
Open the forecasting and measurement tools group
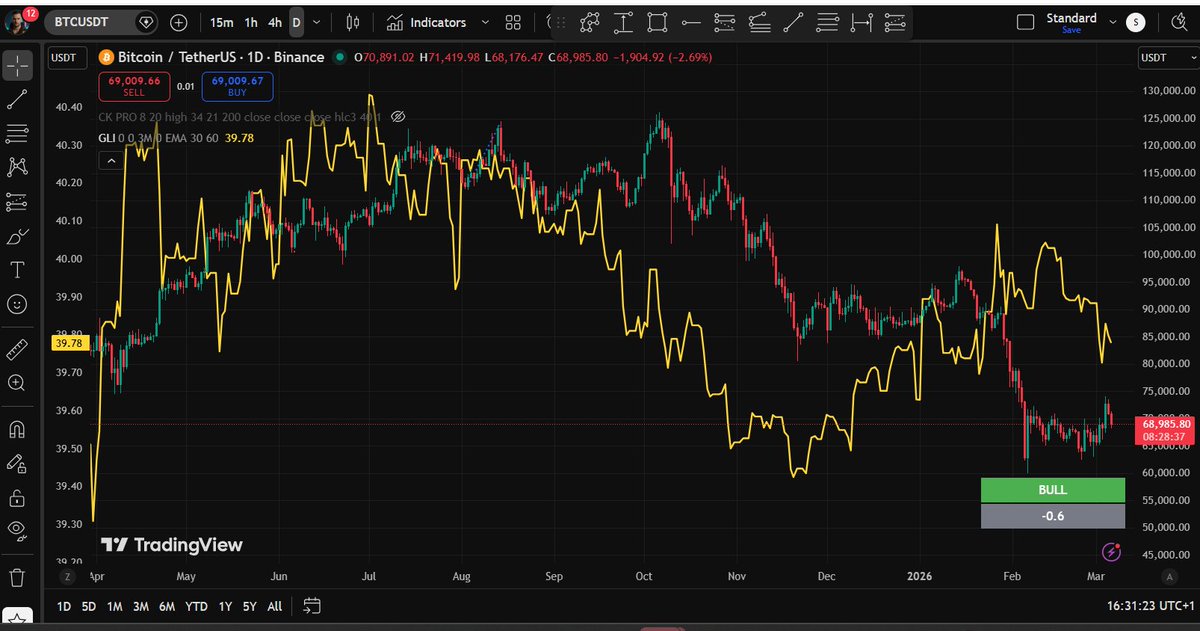[x=18, y=201]
